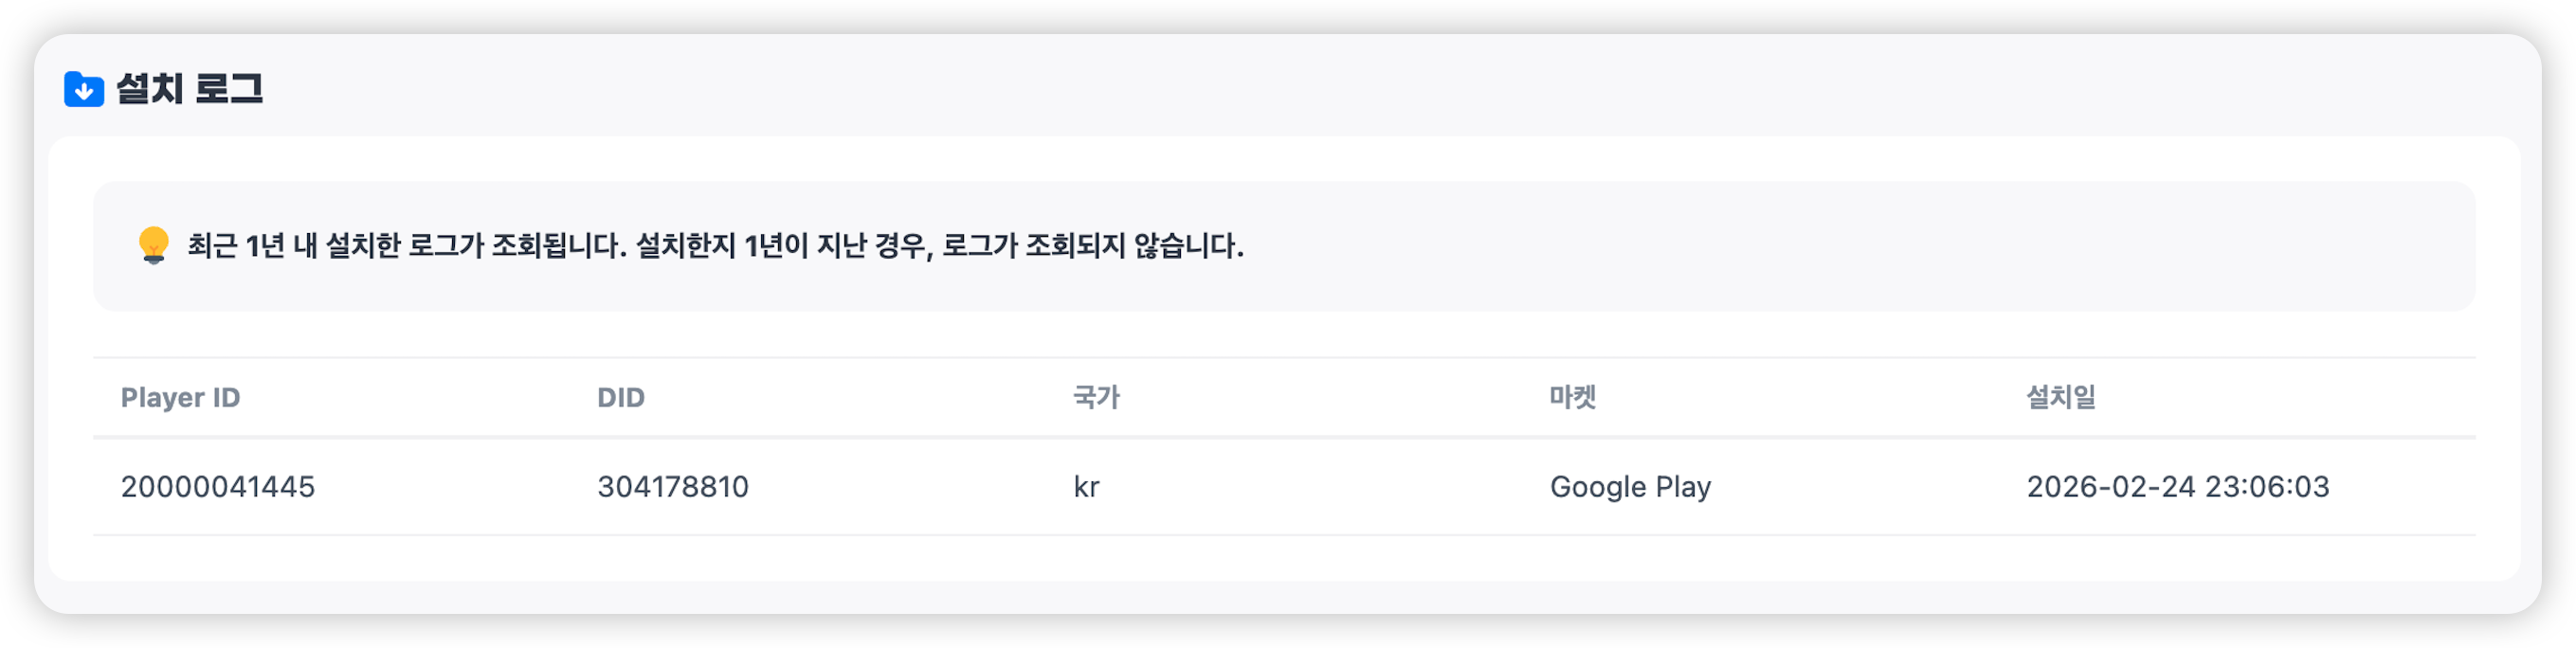Click the install time 23:06:03
The height and width of the screenshot is (648, 2576).
point(2267,487)
